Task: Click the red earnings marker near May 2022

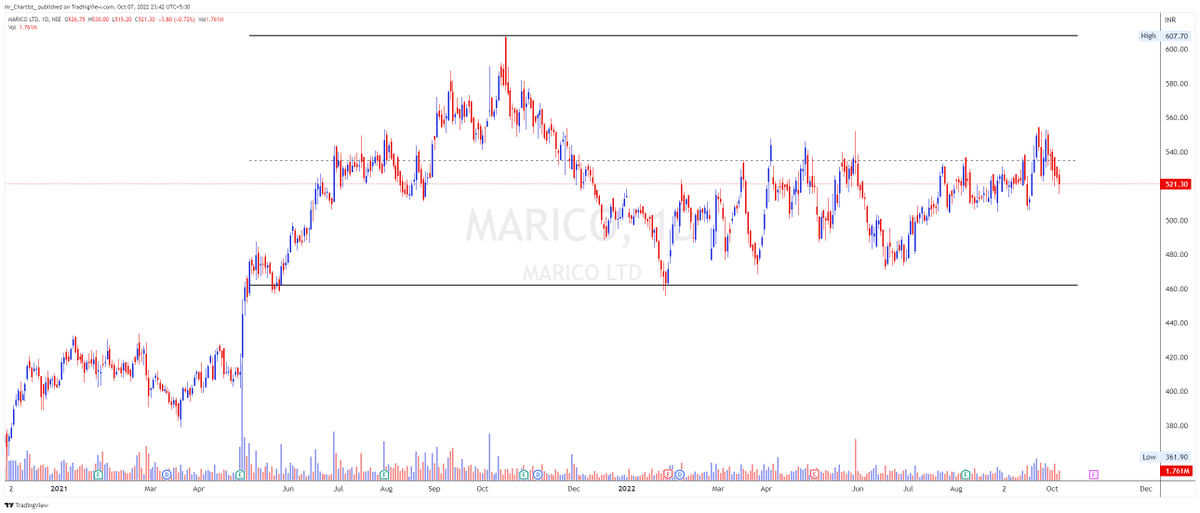Action: 815,474
